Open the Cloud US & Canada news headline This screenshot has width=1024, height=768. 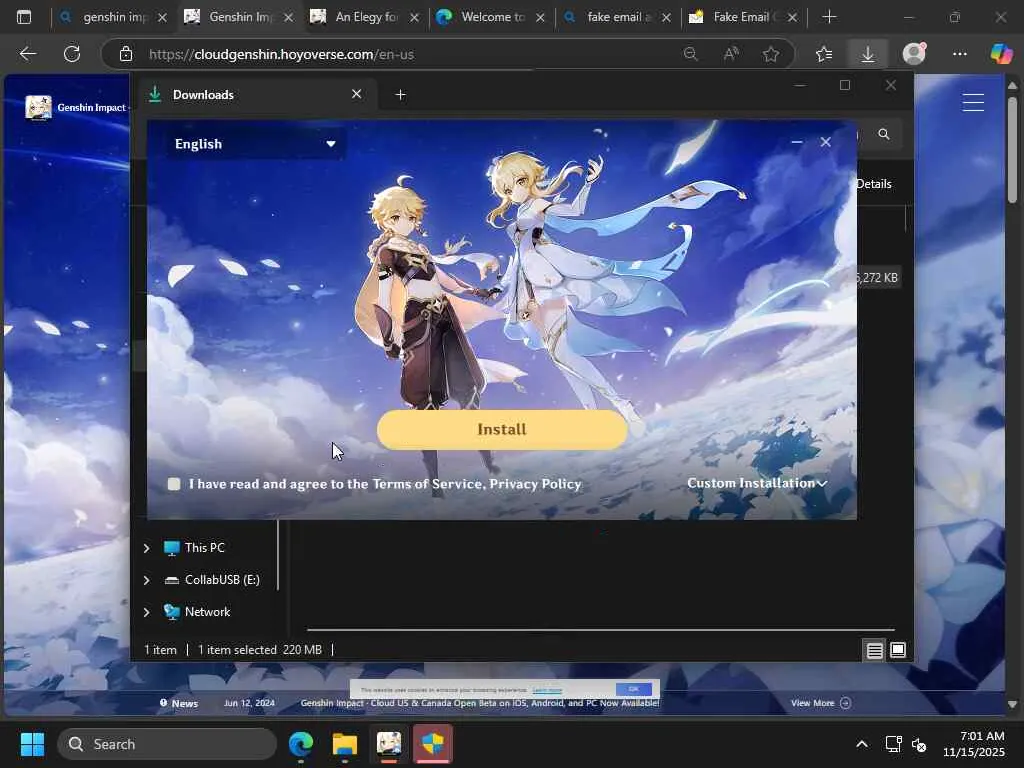click(x=479, y=703)
